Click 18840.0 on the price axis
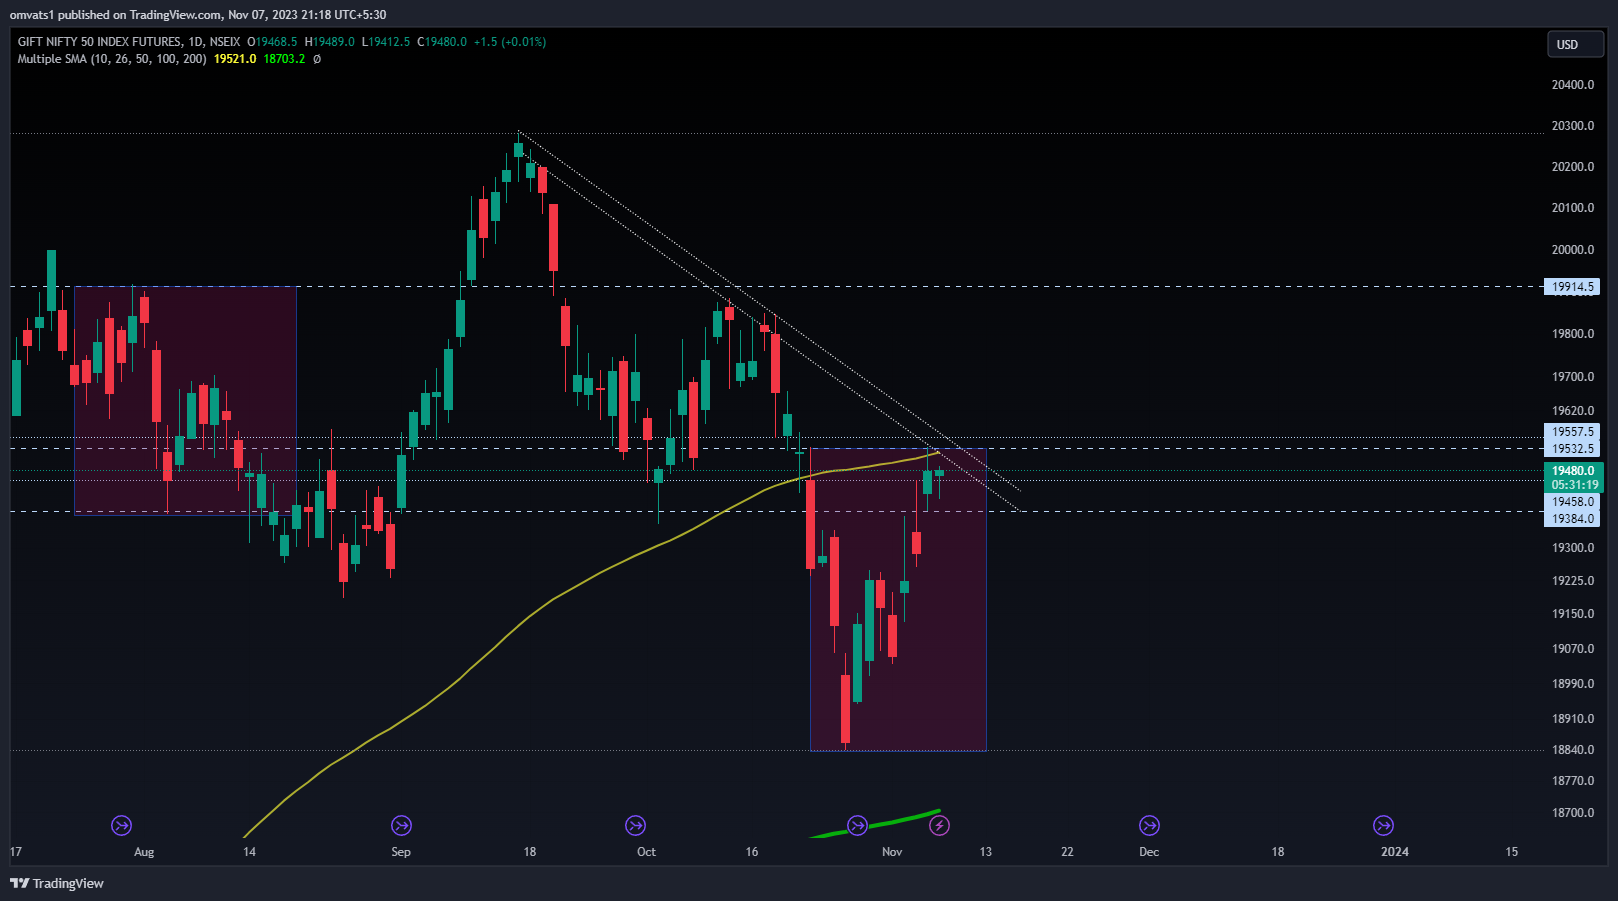 [1573, 750]
